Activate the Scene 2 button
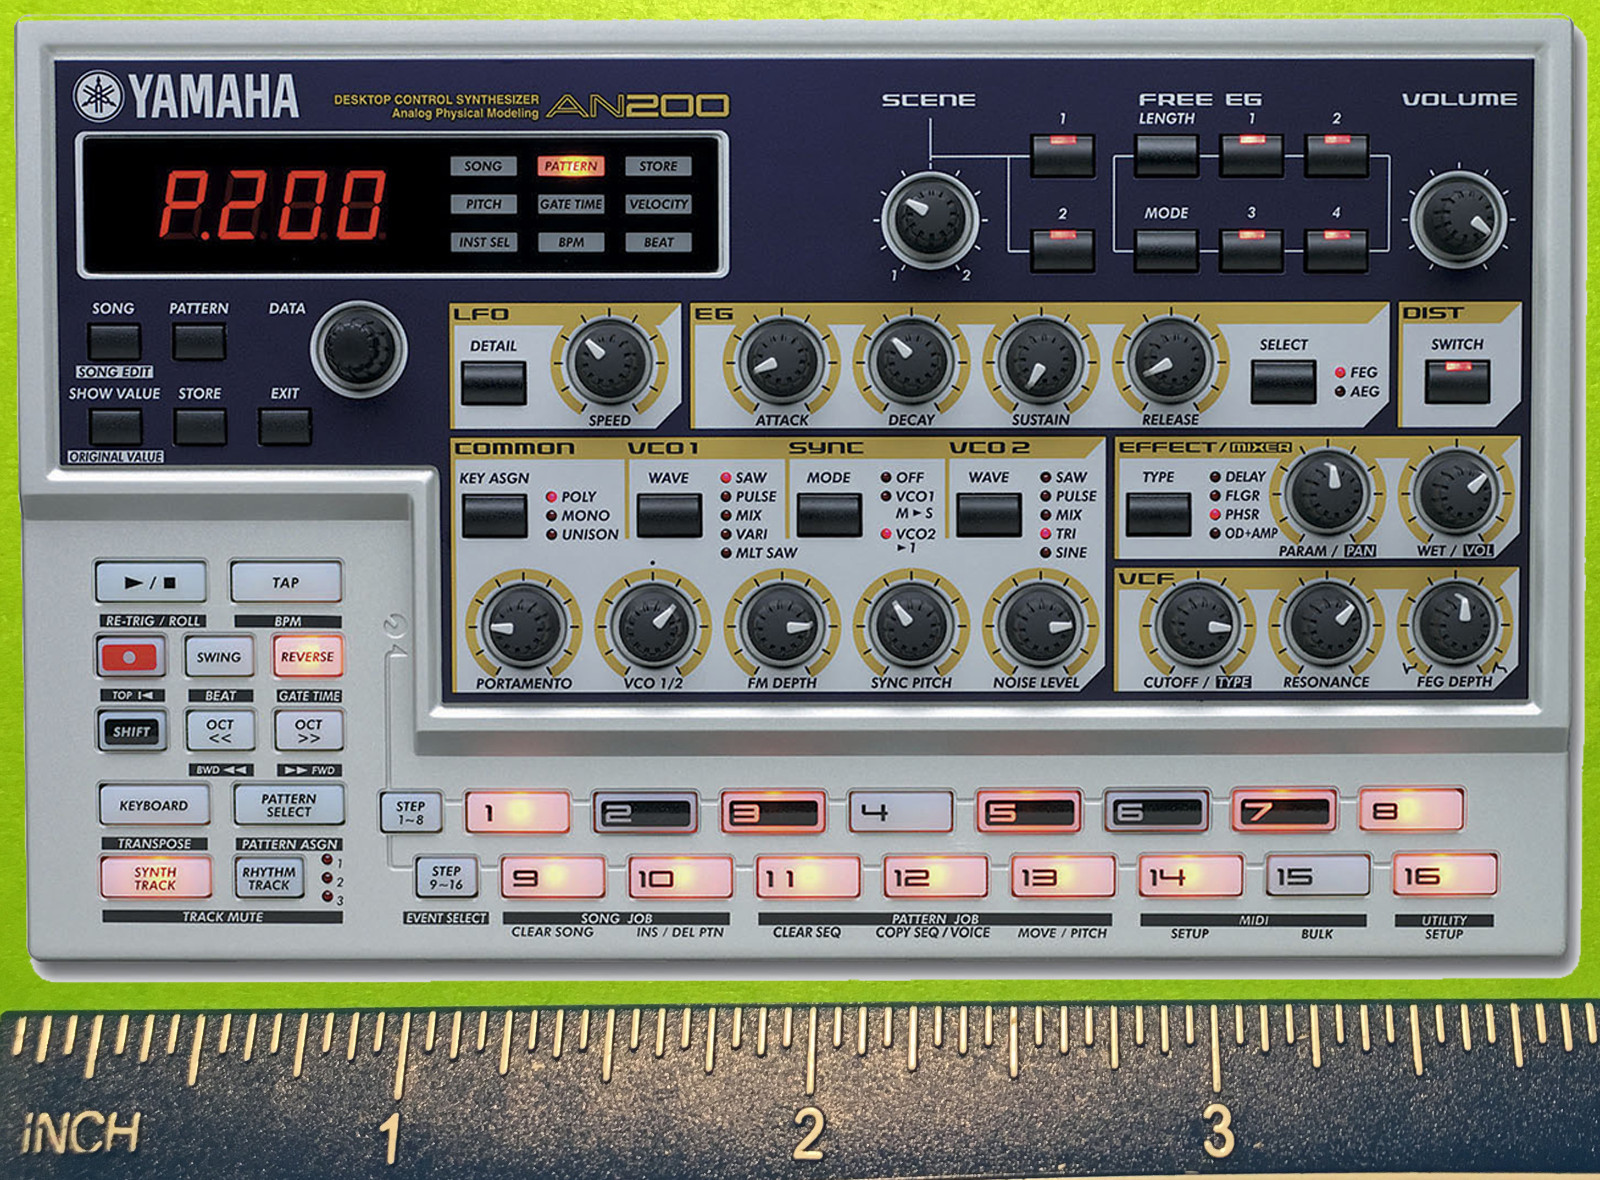 pyautogui.click(x=1062, y=250)
